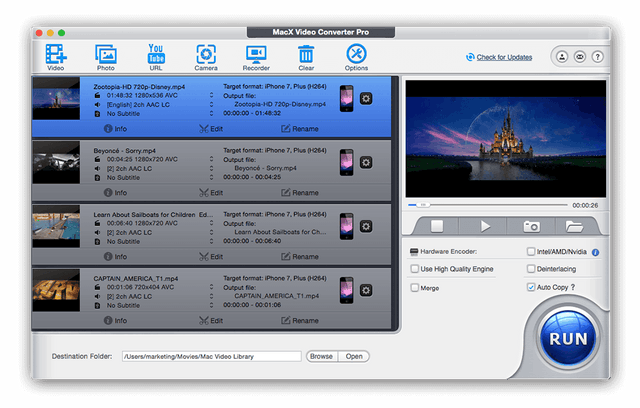This screenshot has width=640, height=408.
Task: Open the Options toolbar item
Action: (356, 56)
